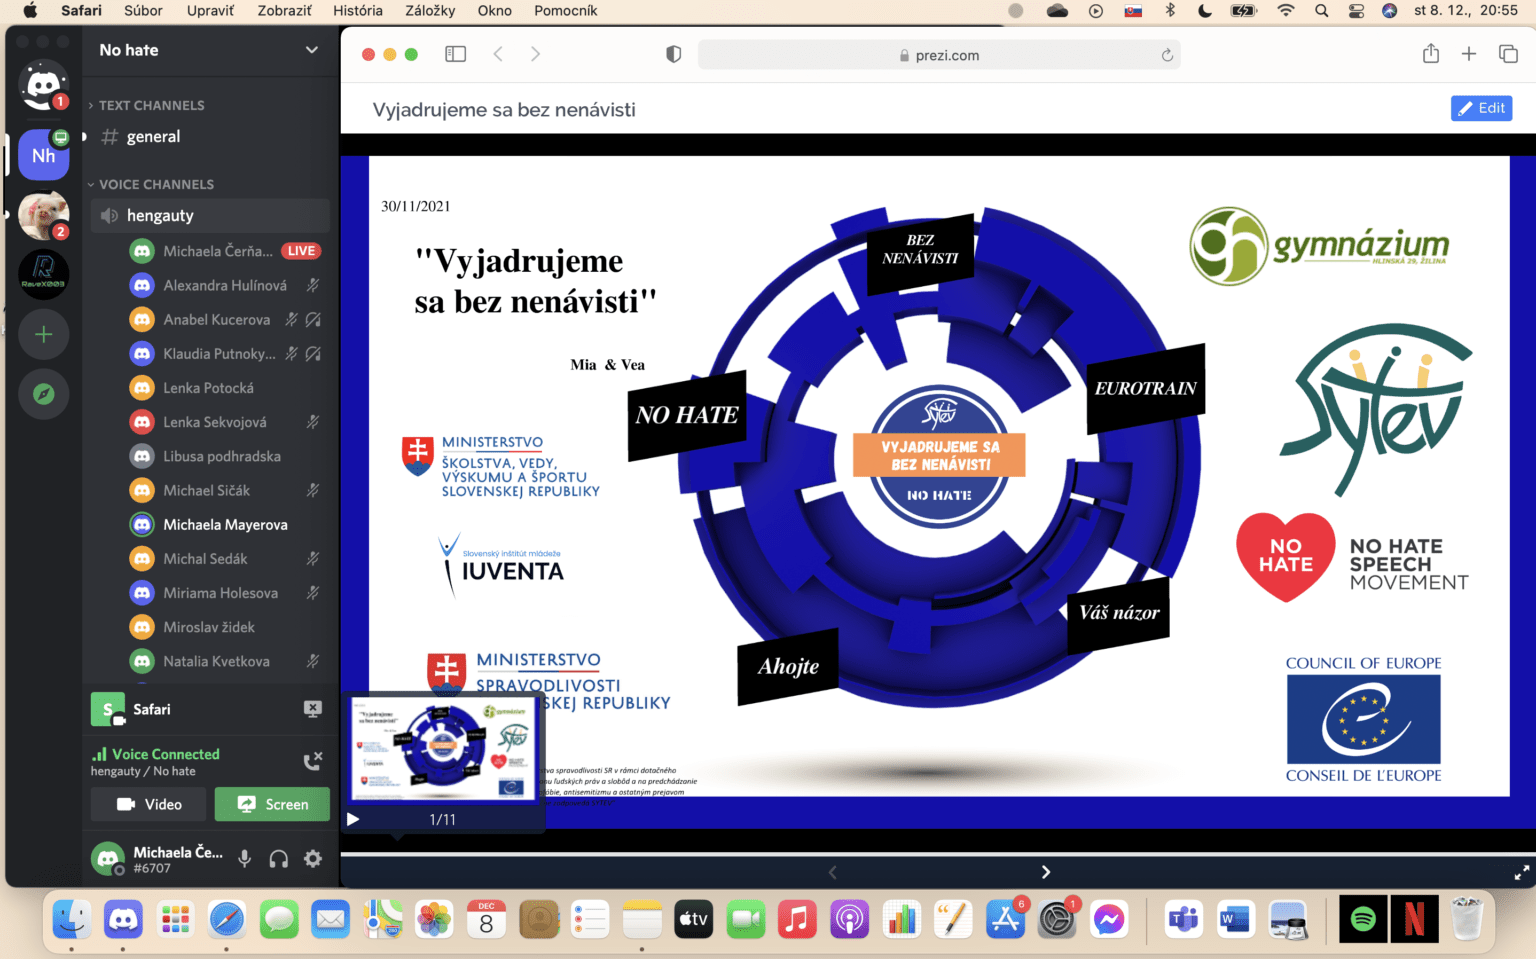1536x959 pixels.
Task: Go forward in Safari
Action: pos(535,54)
